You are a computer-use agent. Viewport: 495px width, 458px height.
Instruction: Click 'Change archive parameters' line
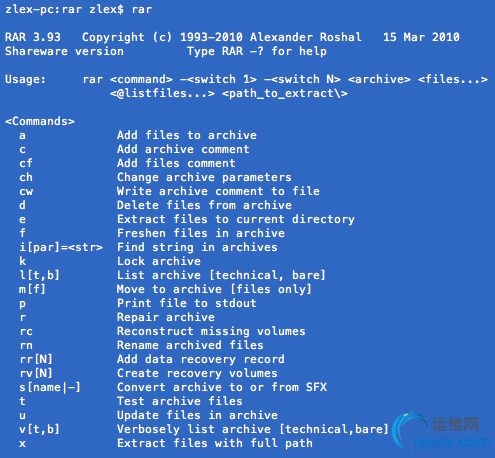(x=204, y=177)
